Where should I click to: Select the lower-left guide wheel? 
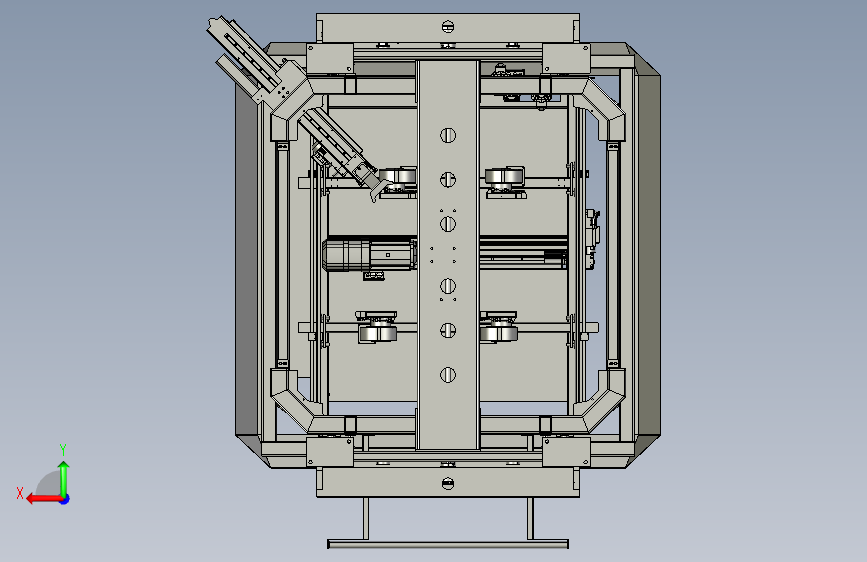click(378, 334)
